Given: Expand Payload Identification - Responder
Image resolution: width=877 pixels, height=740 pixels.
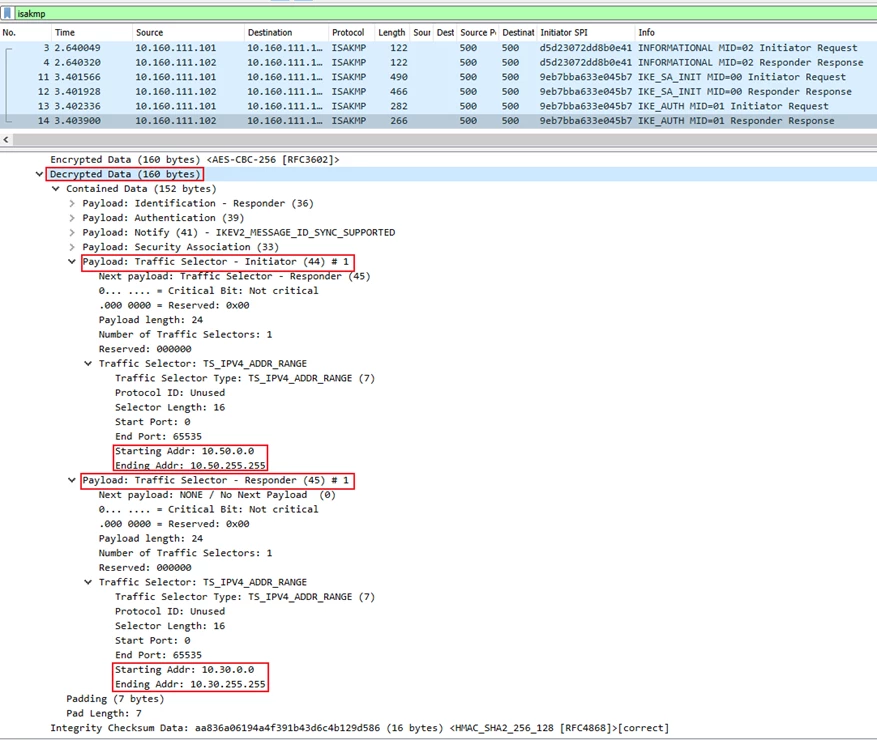Looking at the screenshot, I should pos(72,203).
